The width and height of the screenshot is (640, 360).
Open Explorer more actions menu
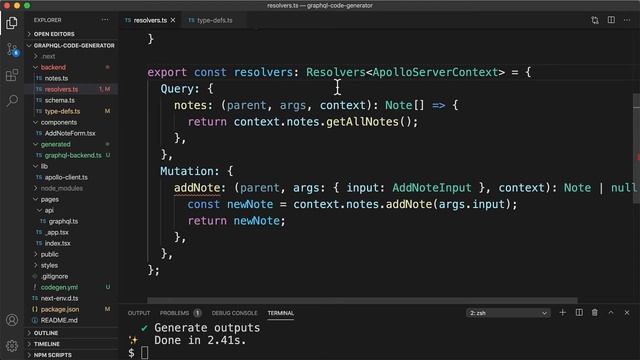coord(105,20)
